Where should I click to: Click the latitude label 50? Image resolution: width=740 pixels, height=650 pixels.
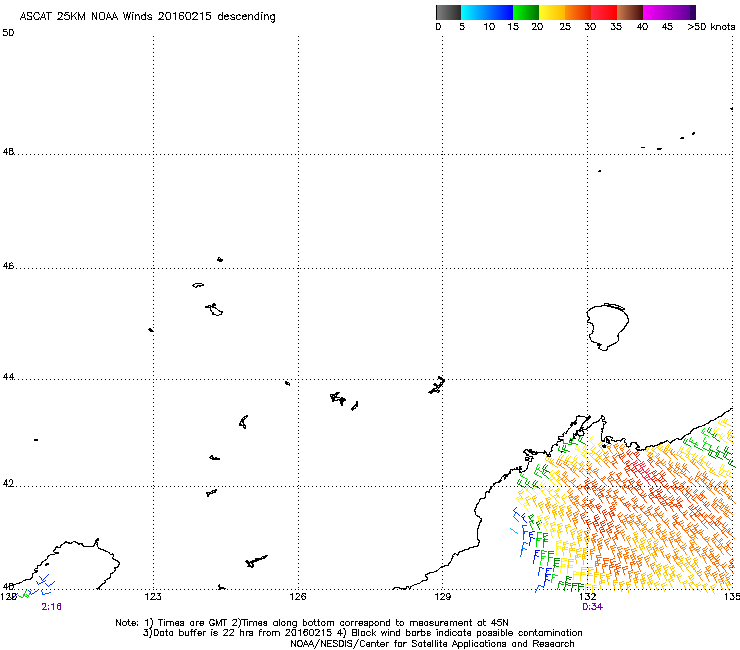pos(8,33)
